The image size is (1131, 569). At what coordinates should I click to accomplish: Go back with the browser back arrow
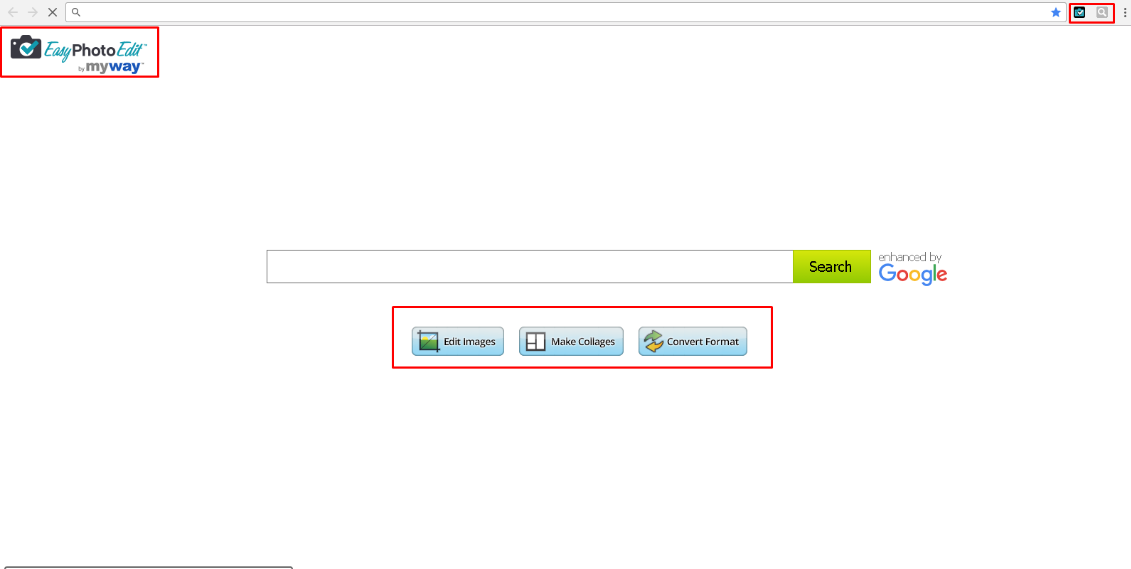point(13,12)
